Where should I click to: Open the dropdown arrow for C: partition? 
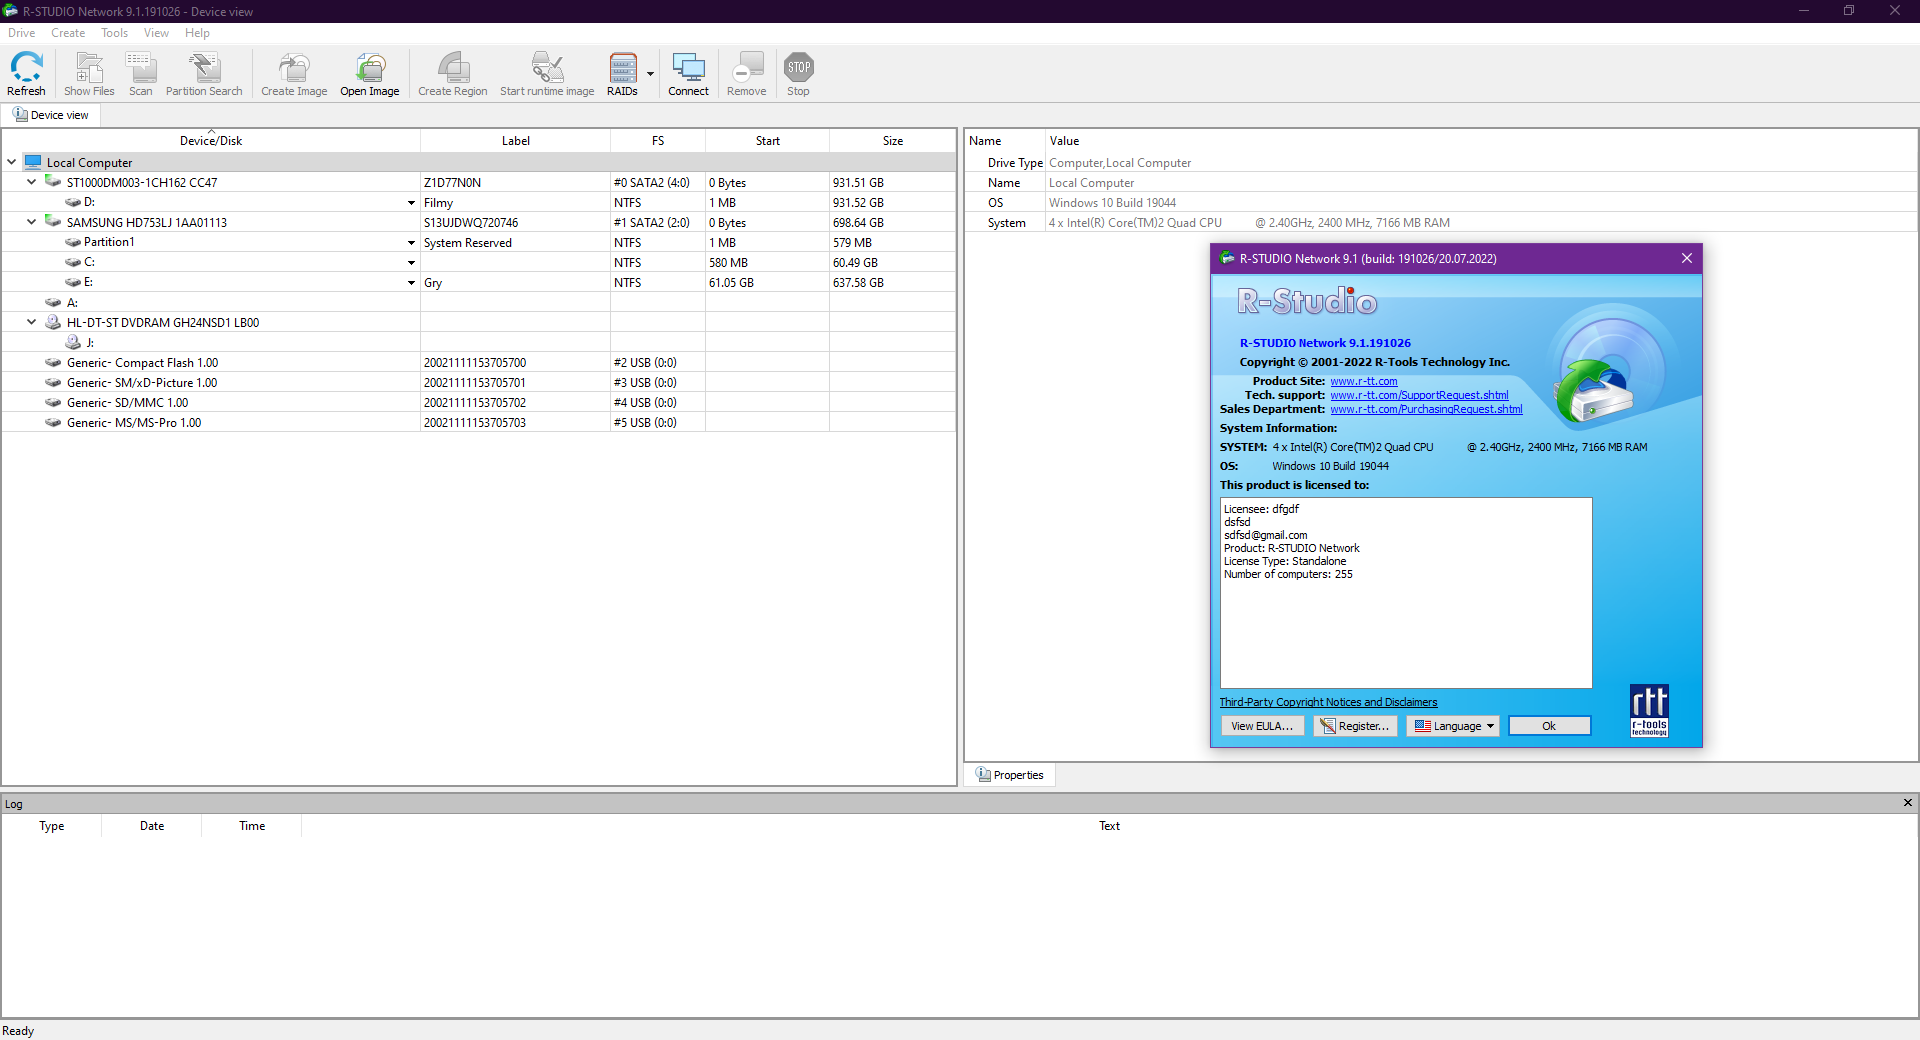(x=411, y=263)
